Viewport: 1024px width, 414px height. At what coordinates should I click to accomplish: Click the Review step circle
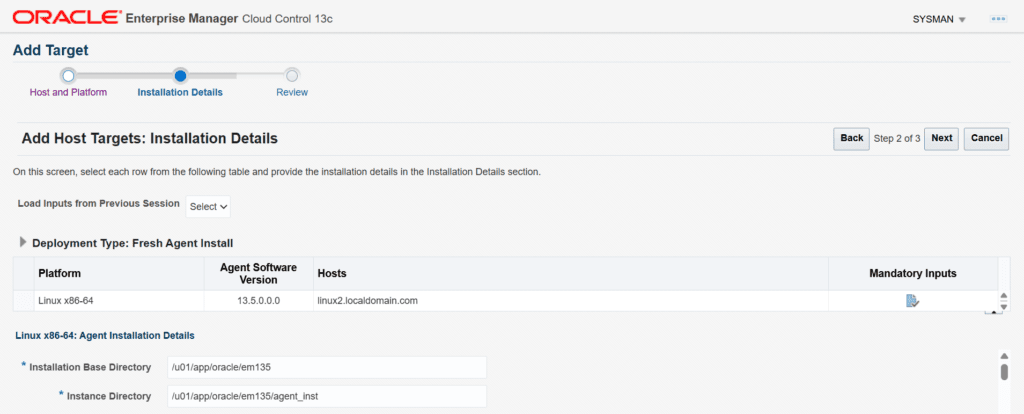click(292, 76)
